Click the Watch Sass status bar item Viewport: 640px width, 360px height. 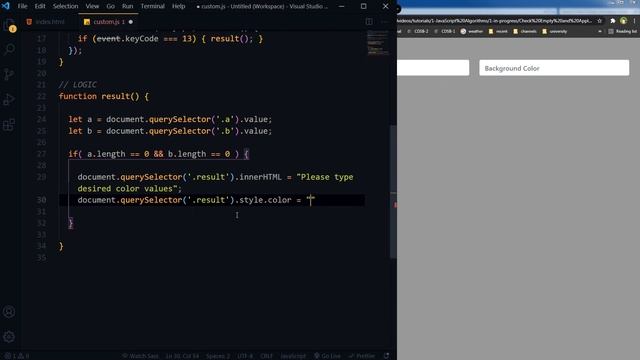pos(140,356)
